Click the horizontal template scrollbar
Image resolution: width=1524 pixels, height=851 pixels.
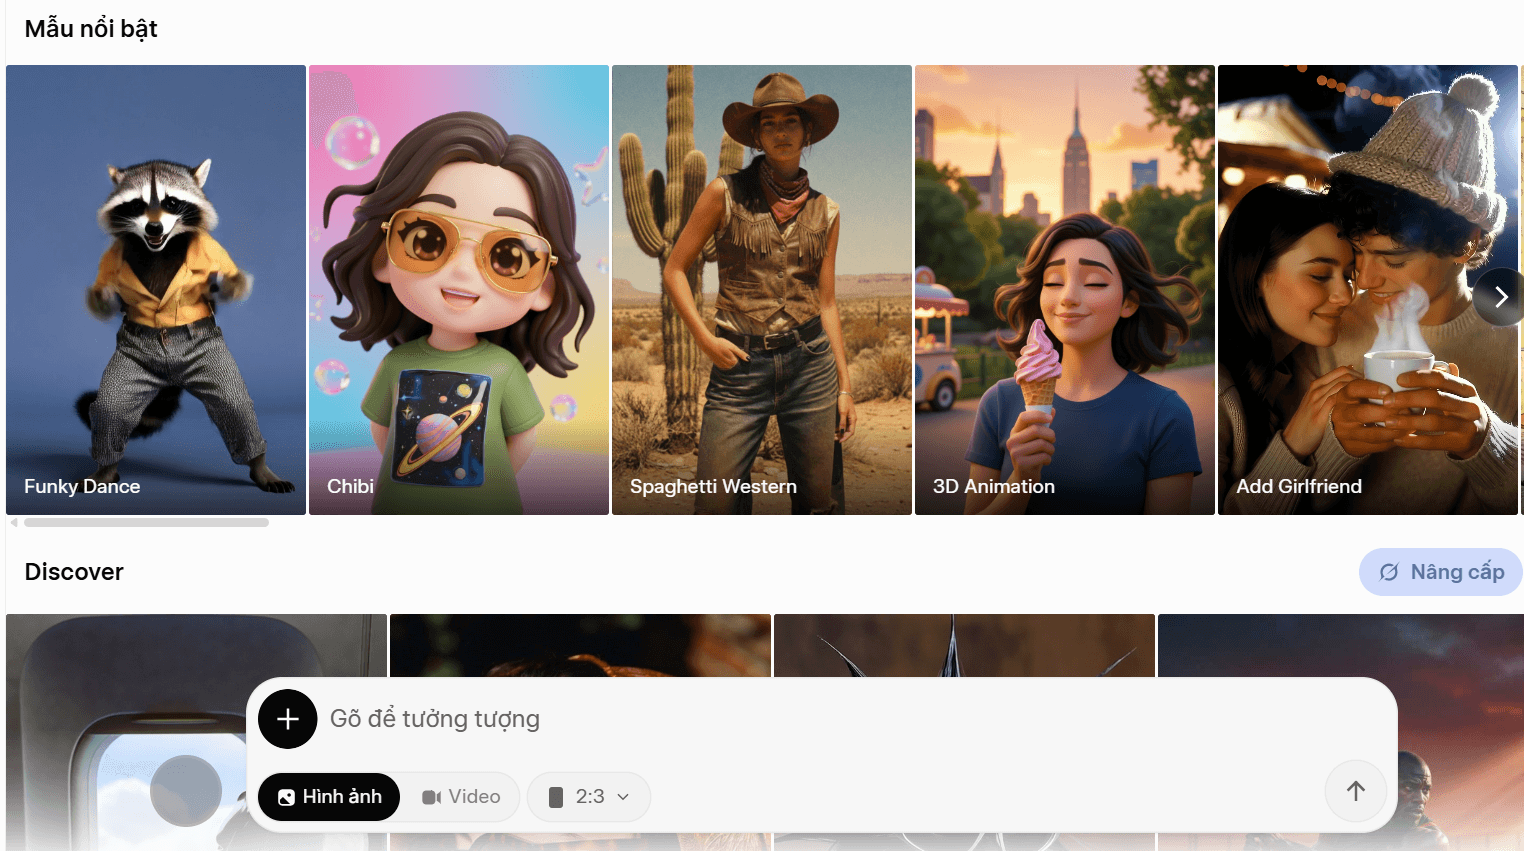[146, 522]
